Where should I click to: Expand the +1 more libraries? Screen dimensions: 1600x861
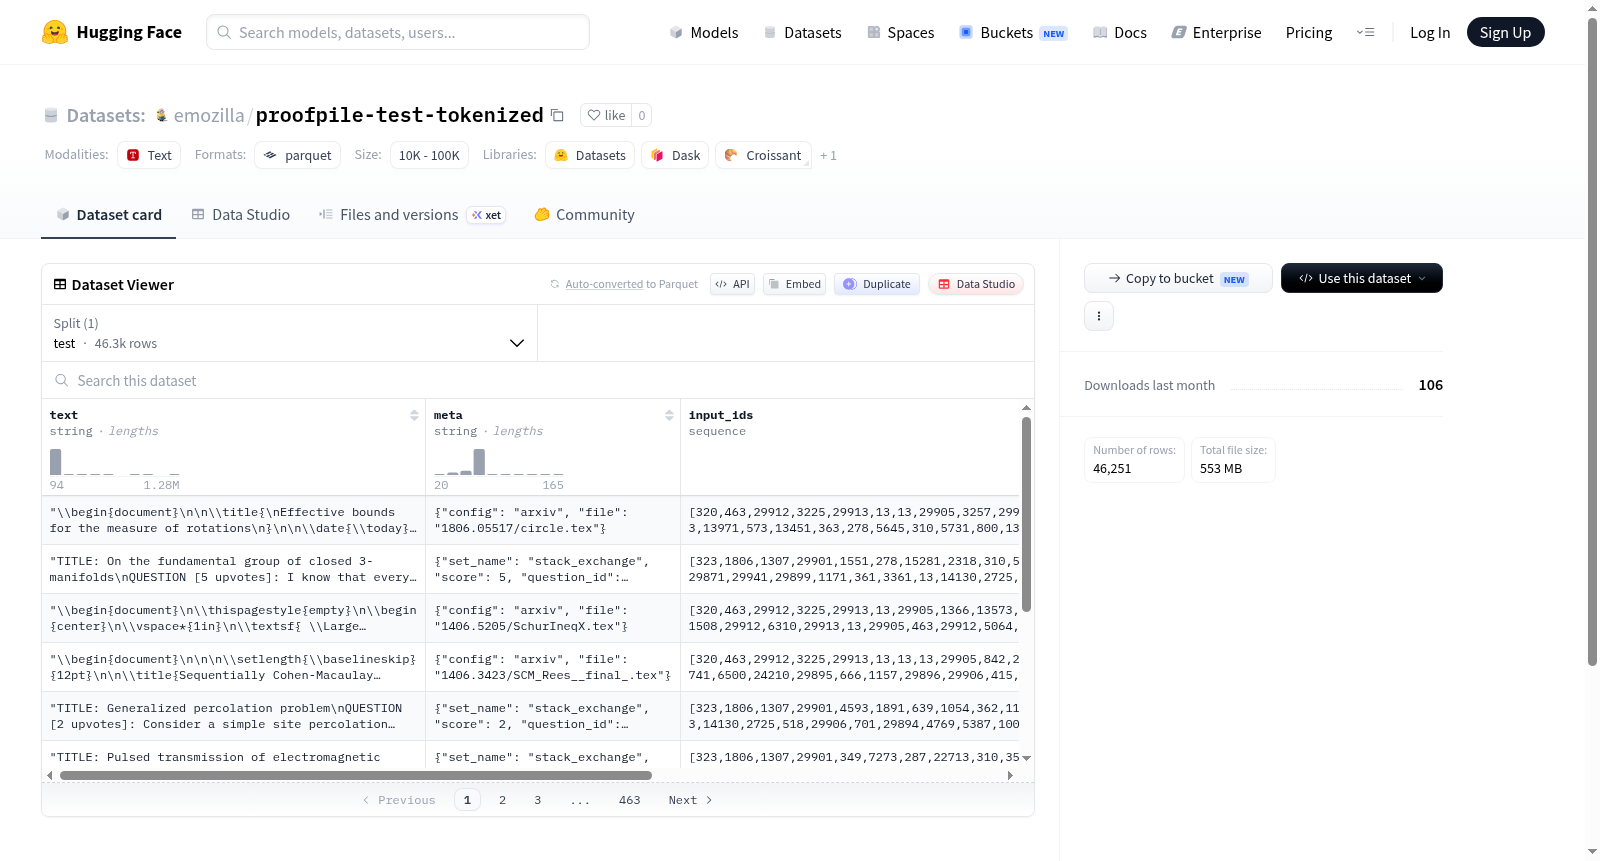tap(828, 155)
